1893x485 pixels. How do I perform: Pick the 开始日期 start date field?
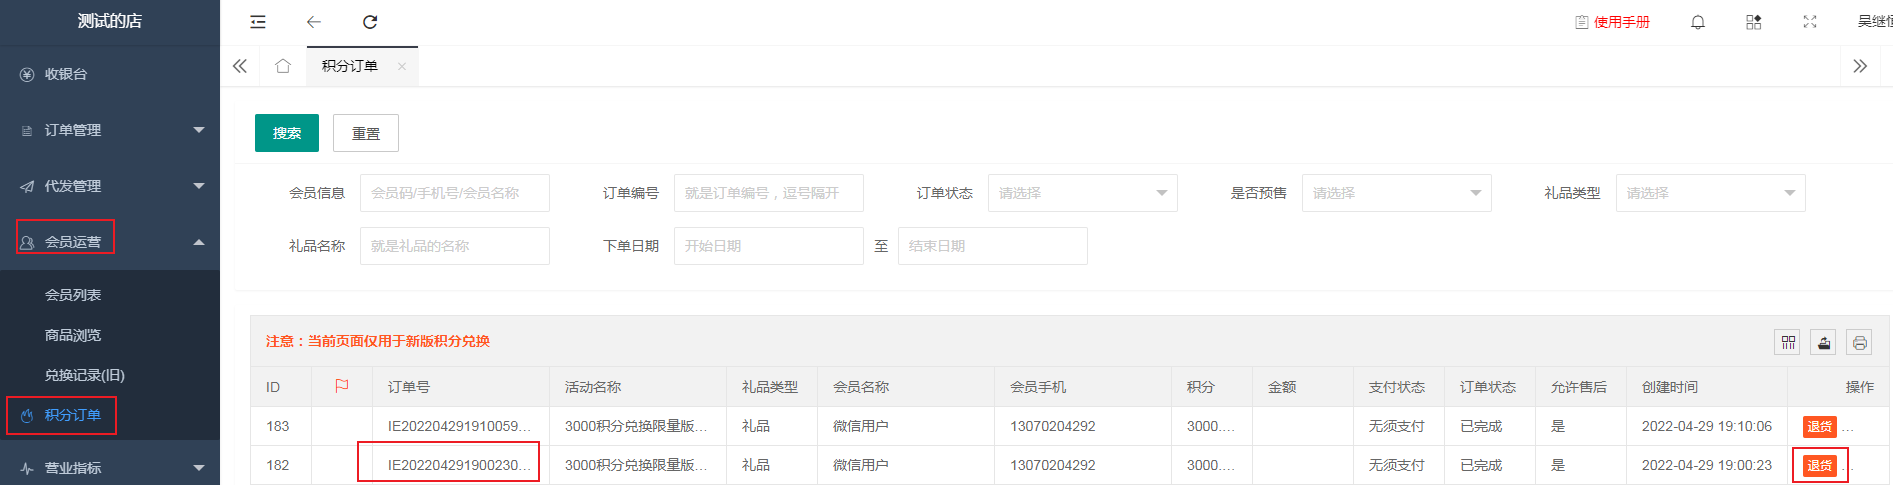pyautogui.click(x=769, y=246)
